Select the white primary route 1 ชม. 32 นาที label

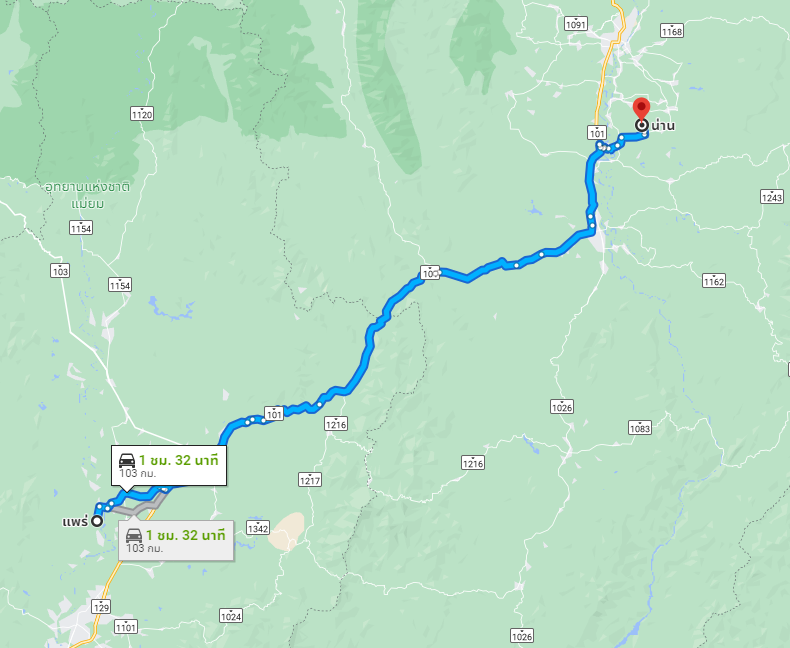178,460
